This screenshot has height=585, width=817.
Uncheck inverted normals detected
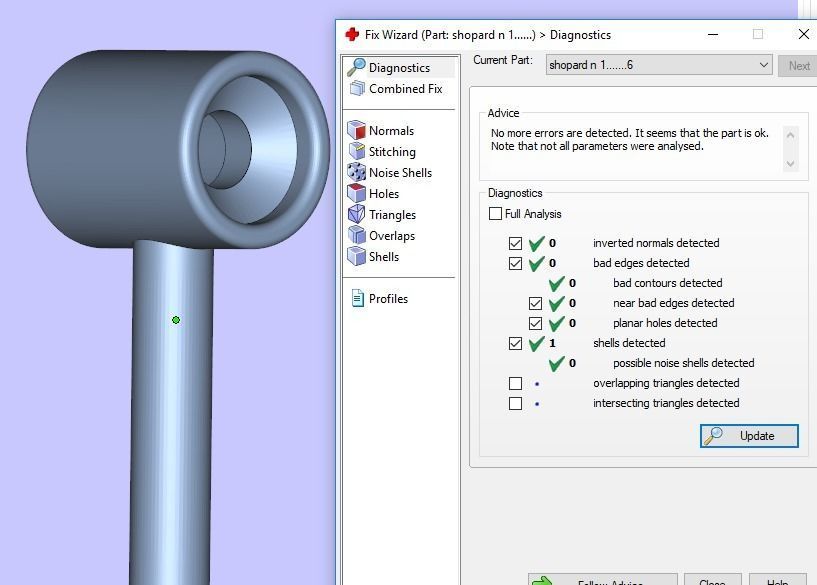515,243
